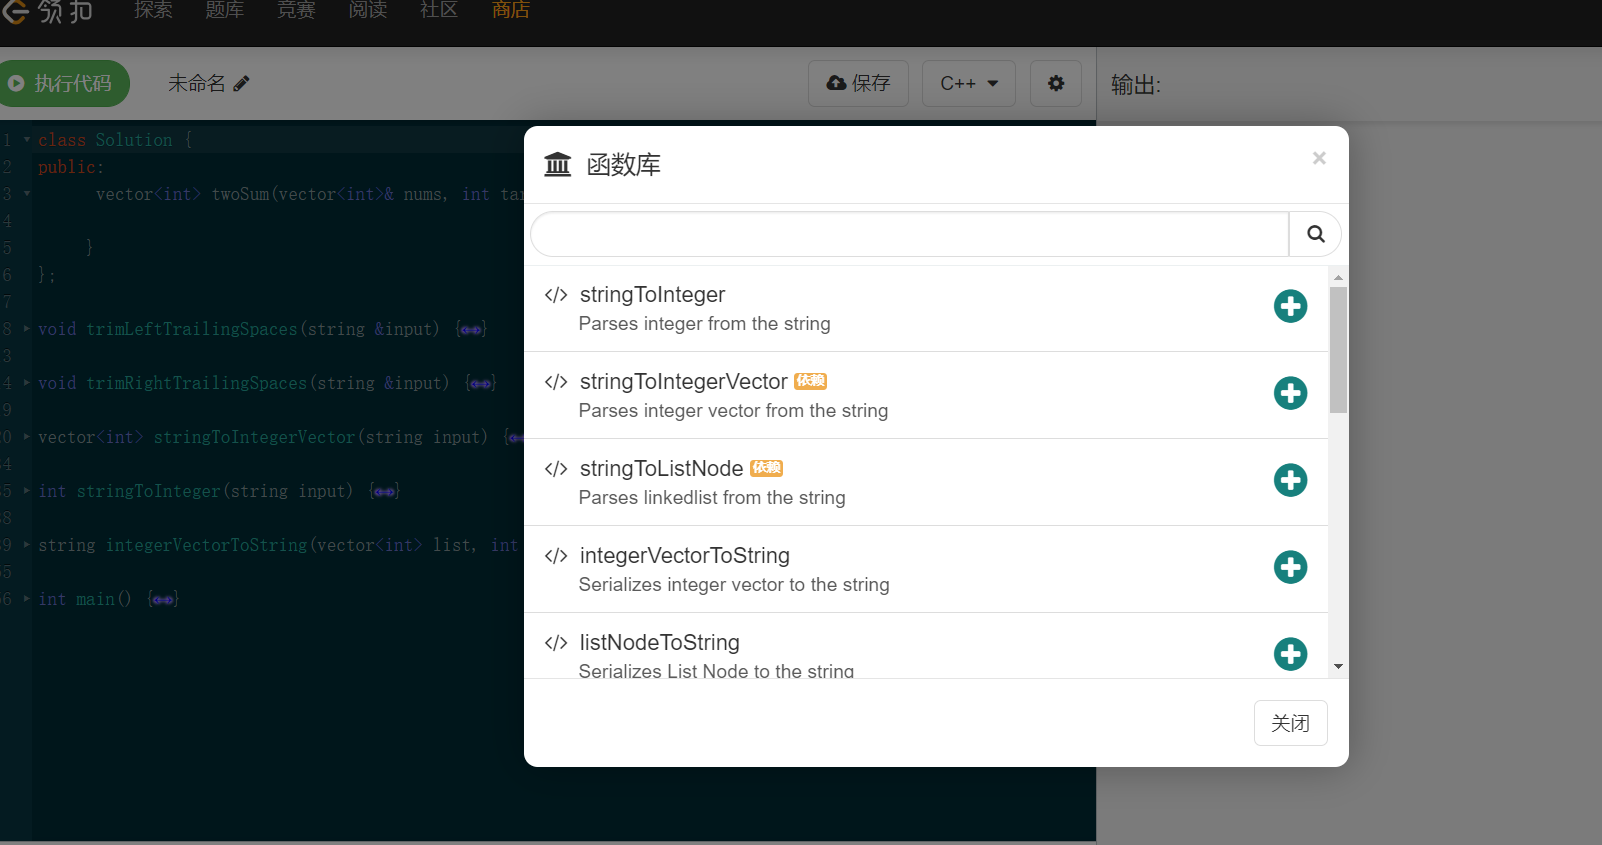
Task: Expand the int main fold arrow
Action: [x=27, y=598]
